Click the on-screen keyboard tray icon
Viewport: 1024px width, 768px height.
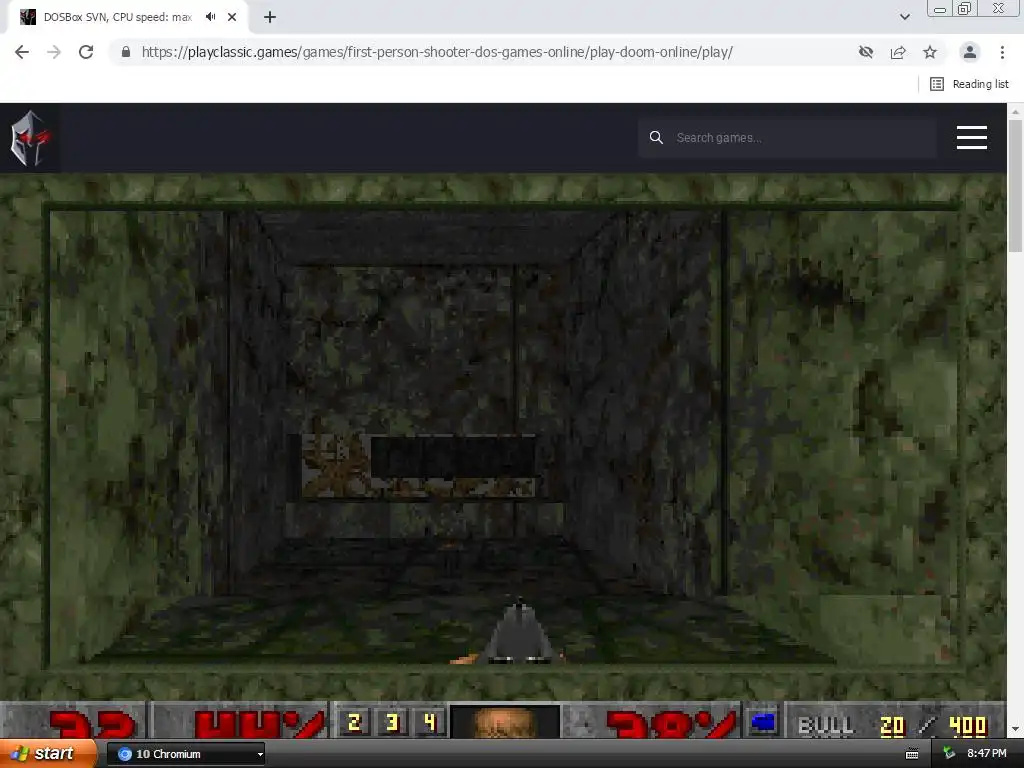(912, 754)
